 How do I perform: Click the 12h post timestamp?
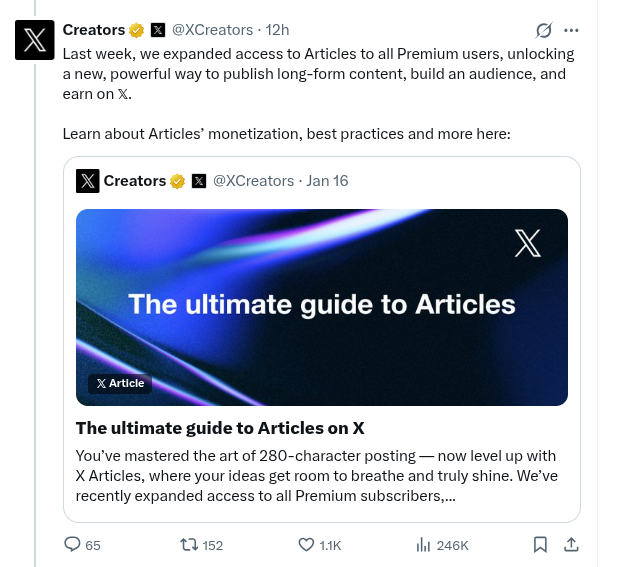pyautogui.click(x=277, y=30)
